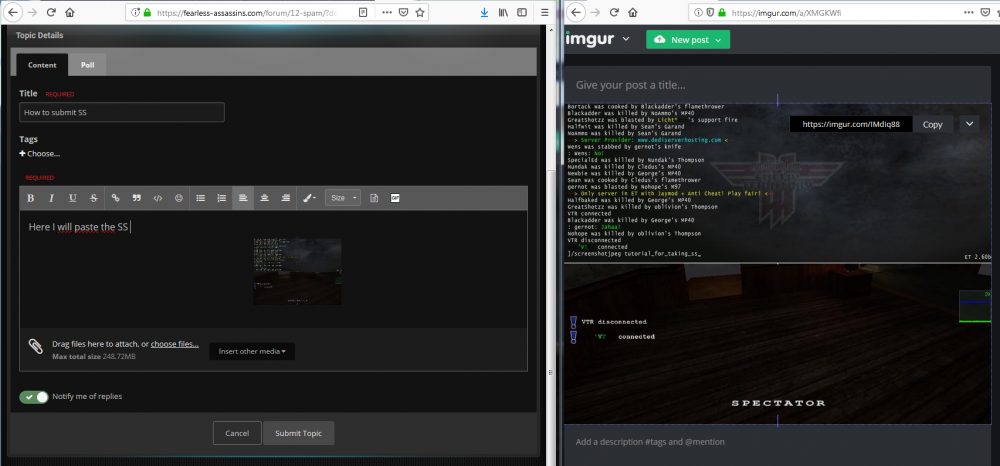Click the uploaded game screenshot on imgur
1000x466 pixels.
pyautogui.click(x=777, y=264)
